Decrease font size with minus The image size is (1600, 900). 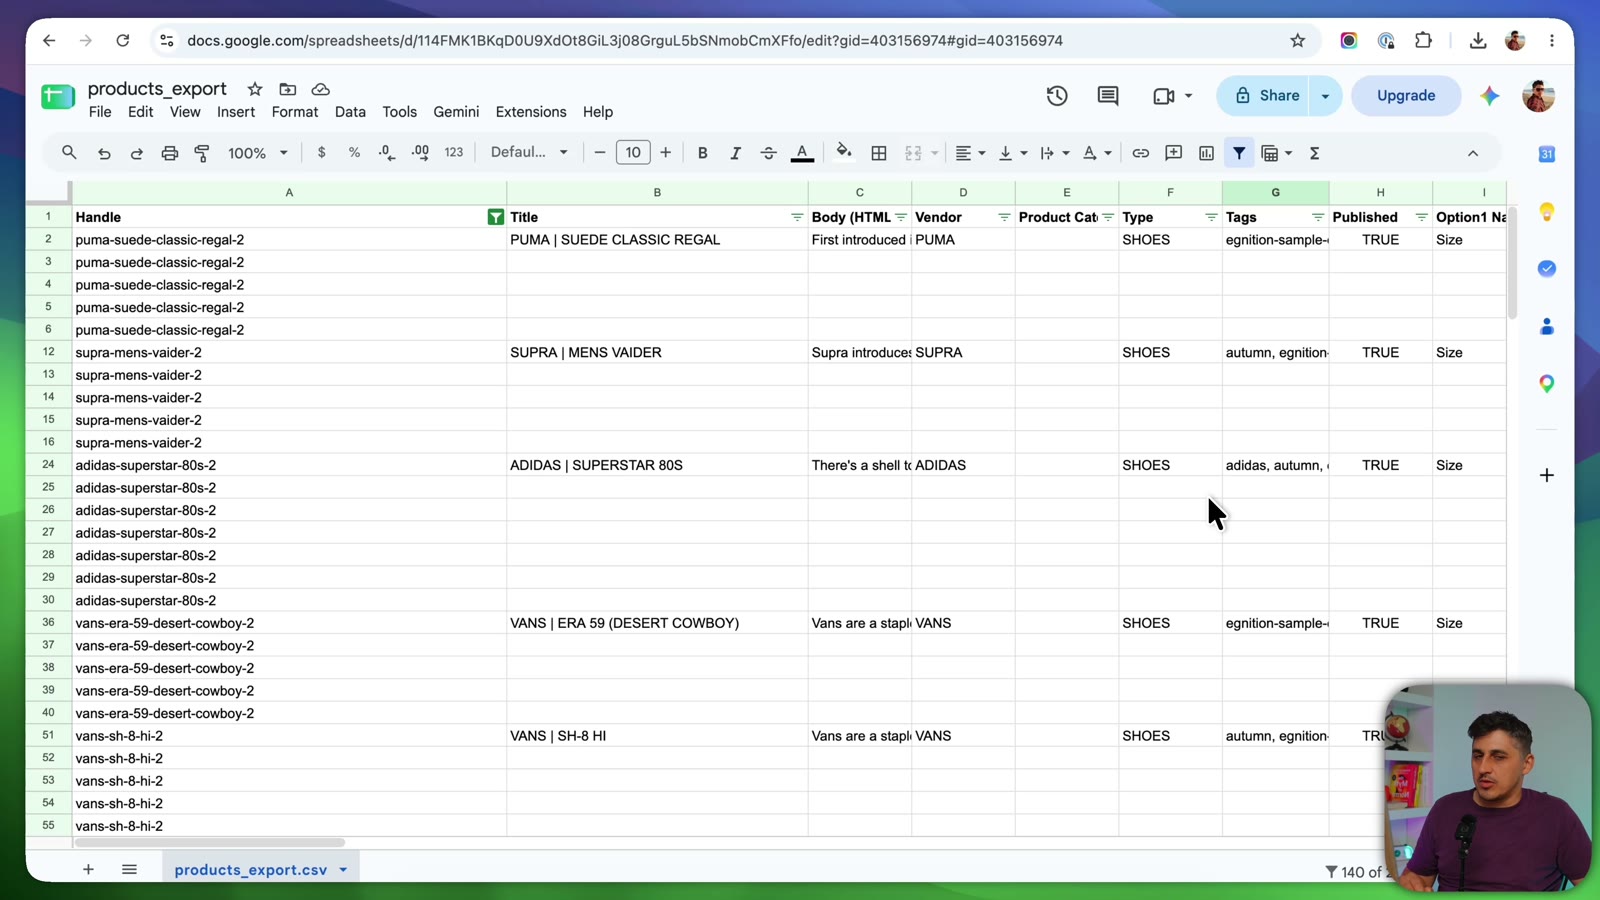coord(600,153)
